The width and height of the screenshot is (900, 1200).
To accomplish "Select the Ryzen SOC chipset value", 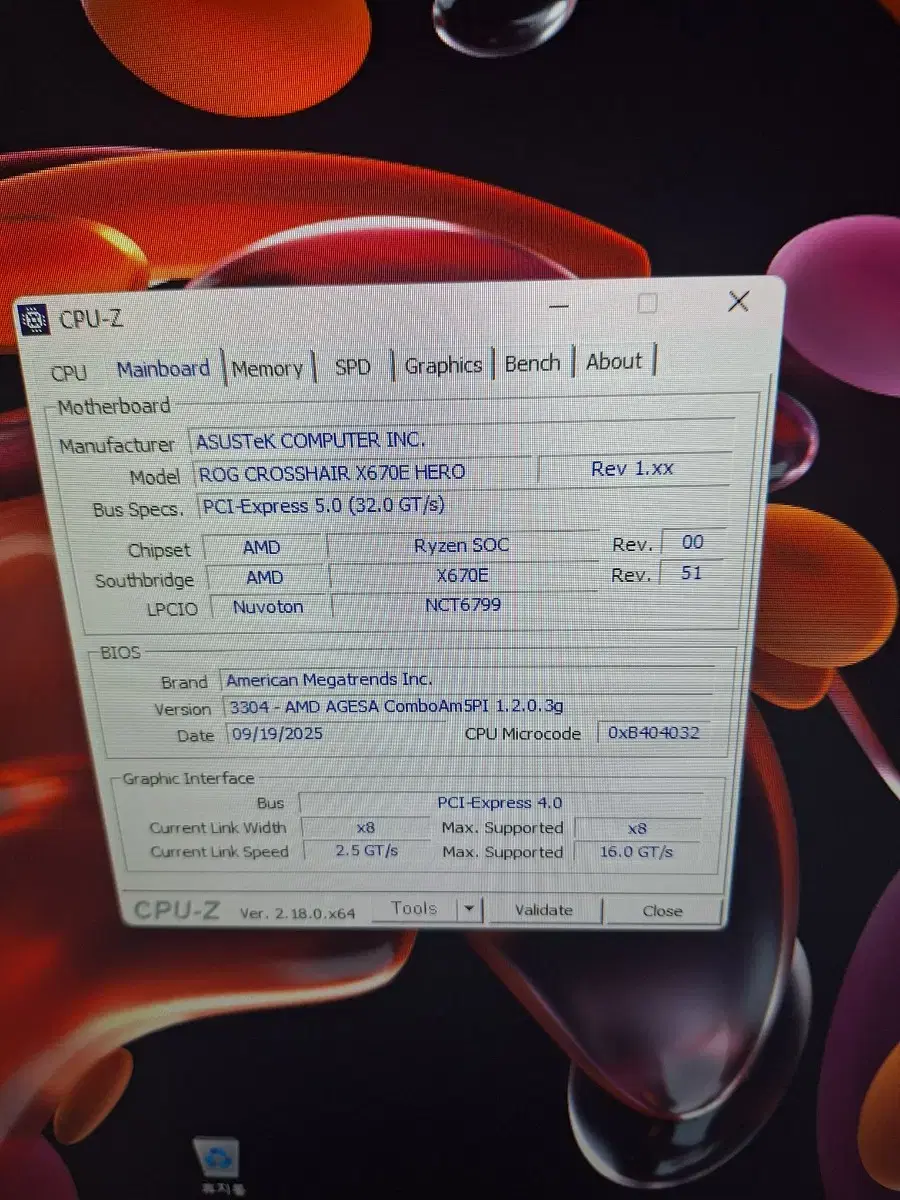I will (462, 545).
